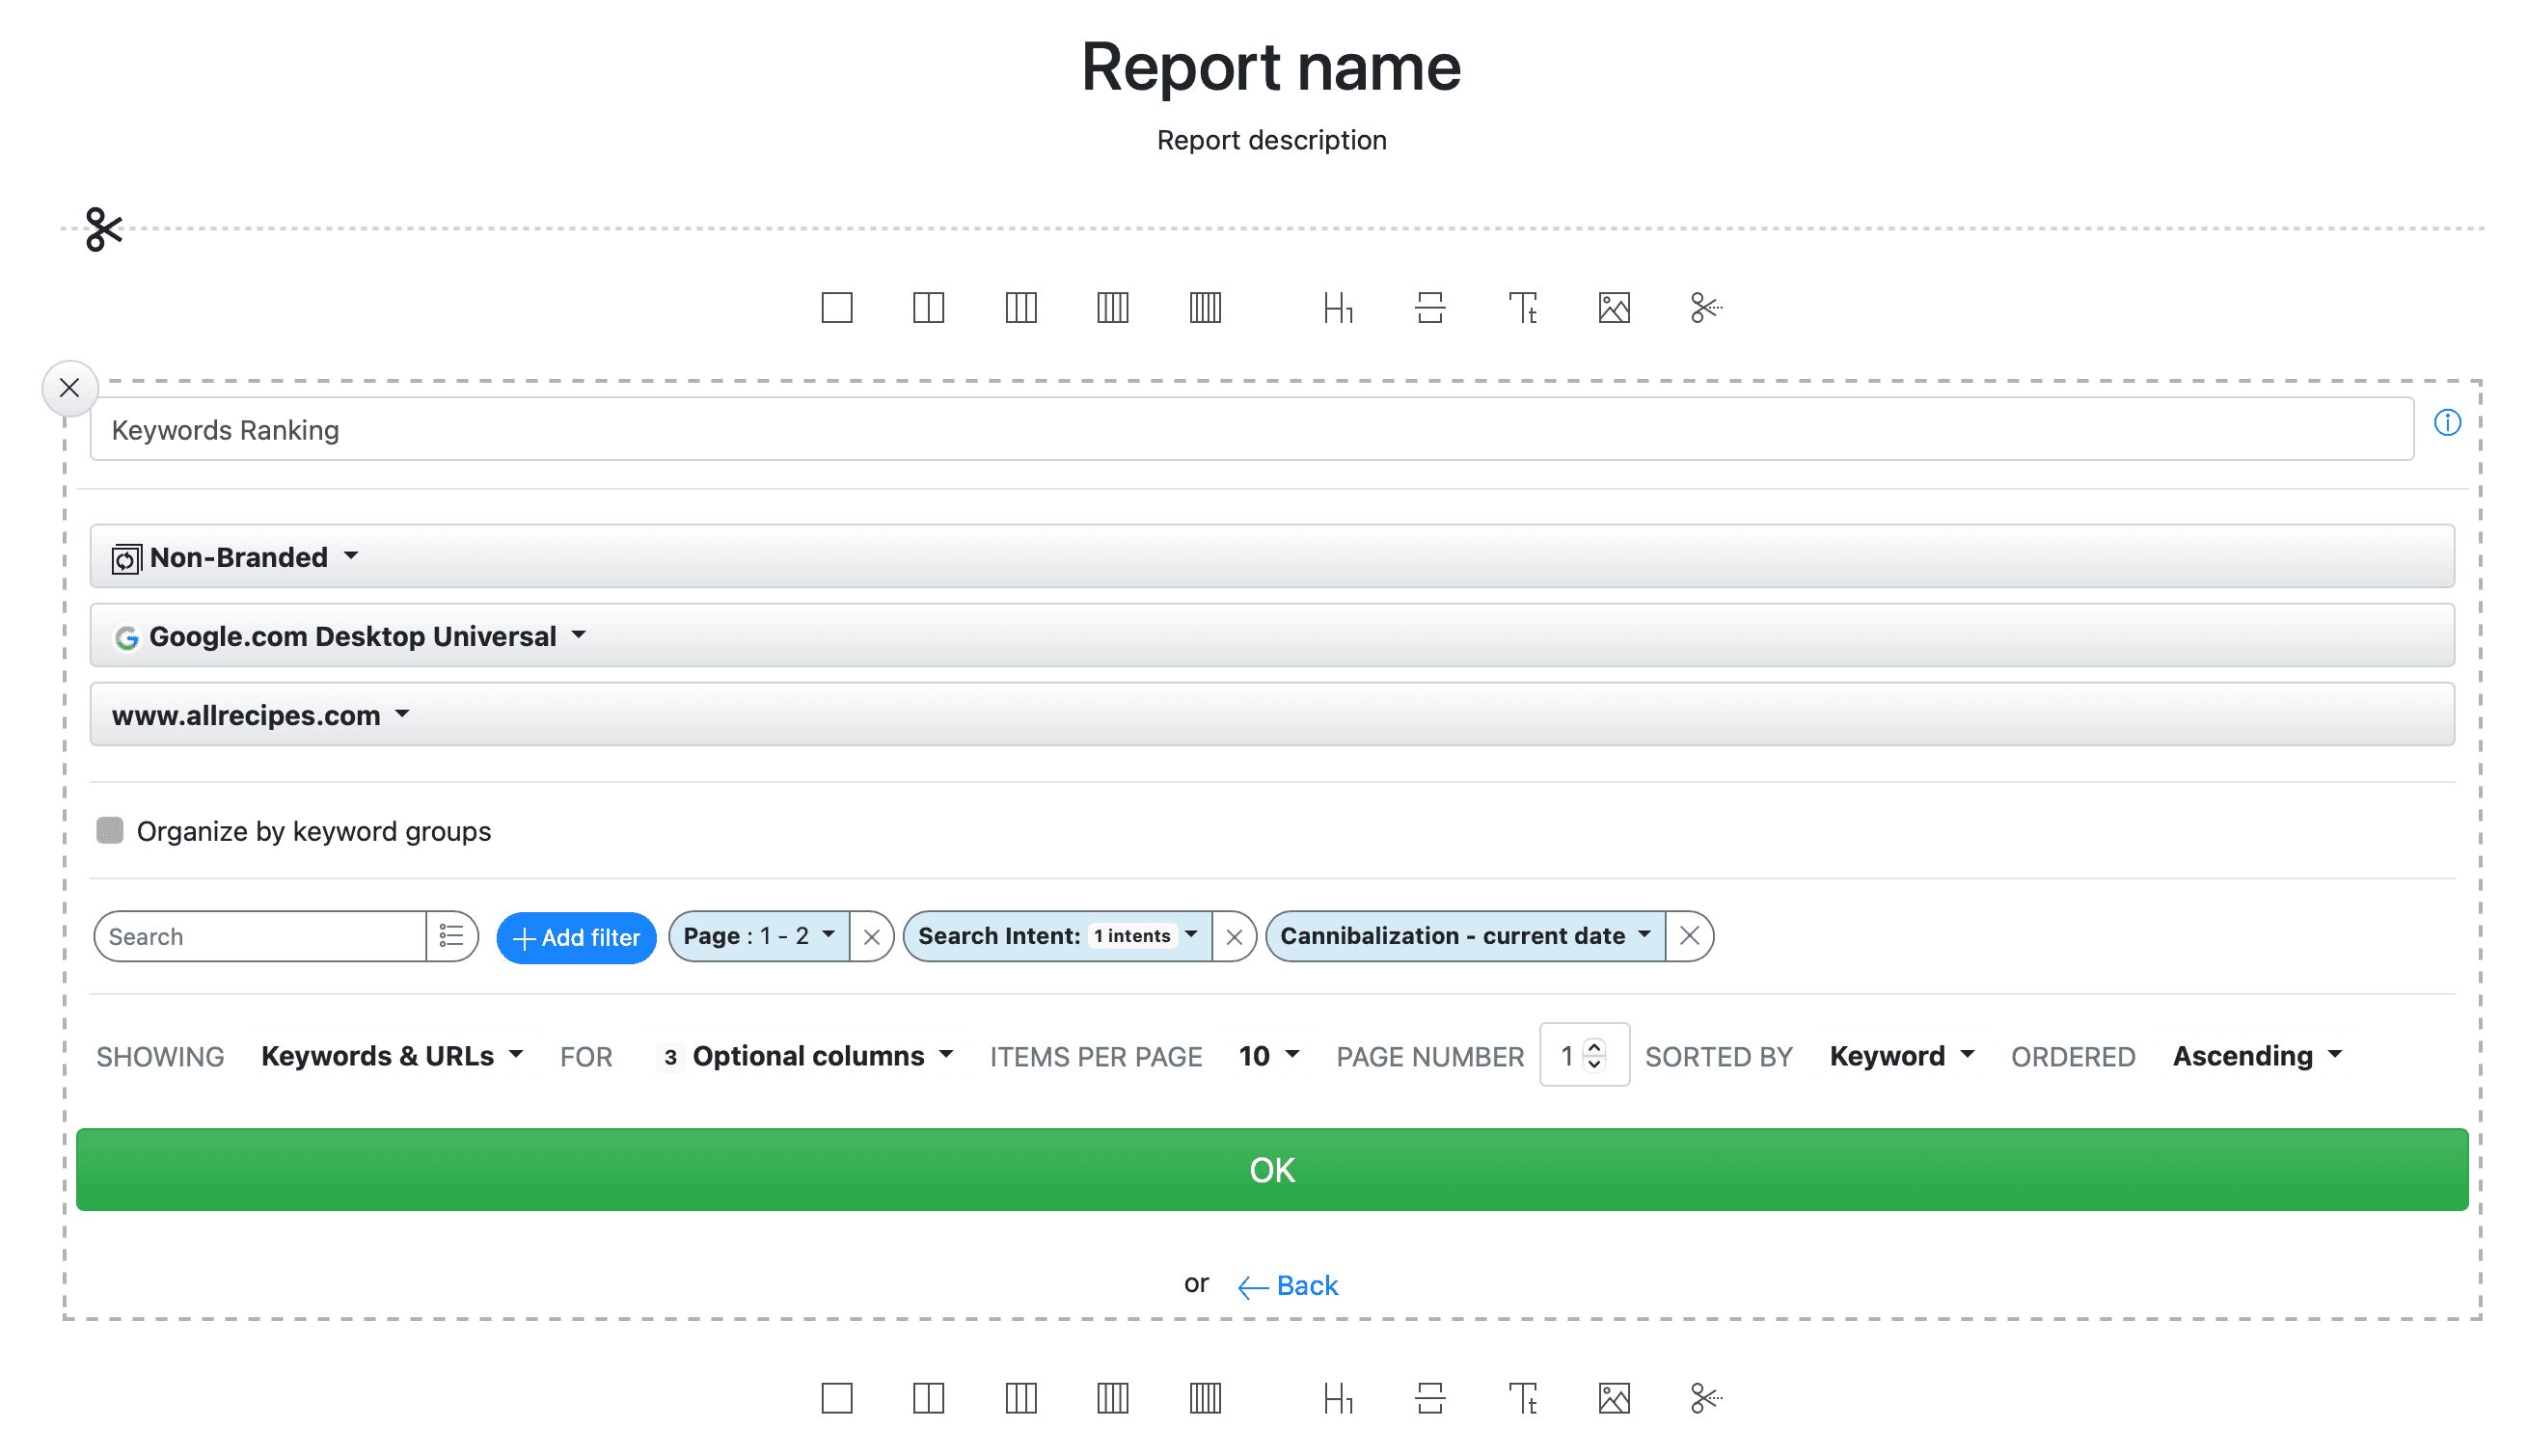The height and width of the screenshot is (1456, 2527).
Task: Open the Keywords & URLs showing dropdown
Action: pyautogui.click(x=391, y=1056)
